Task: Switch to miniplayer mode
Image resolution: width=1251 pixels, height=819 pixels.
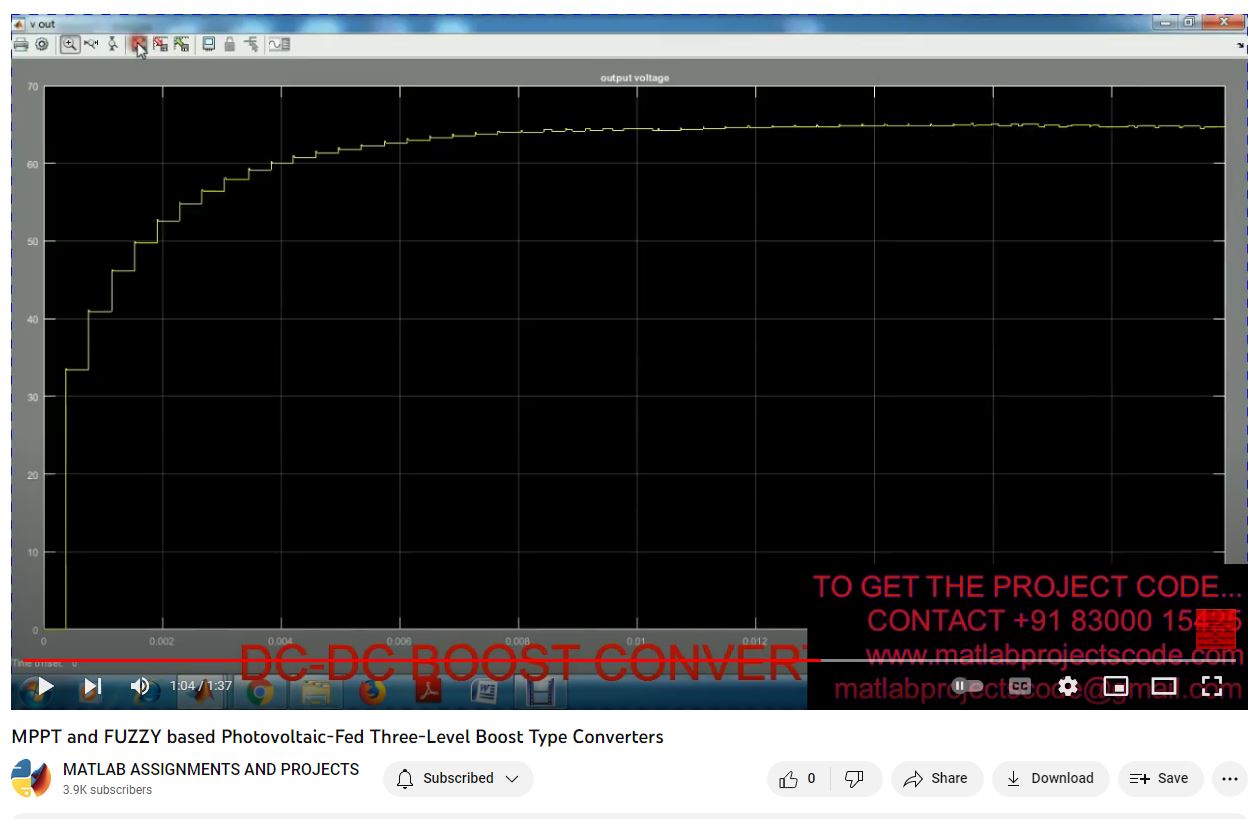Action: [x=1115, y=686]
